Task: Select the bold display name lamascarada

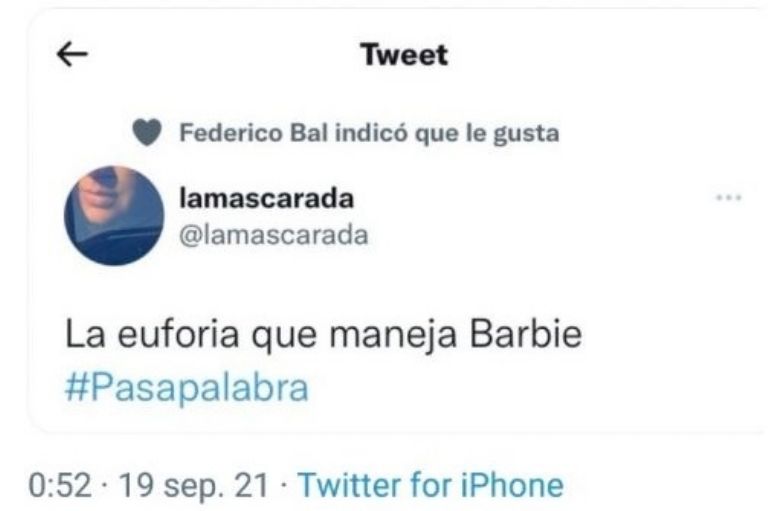Action: [x=266, y=198]
